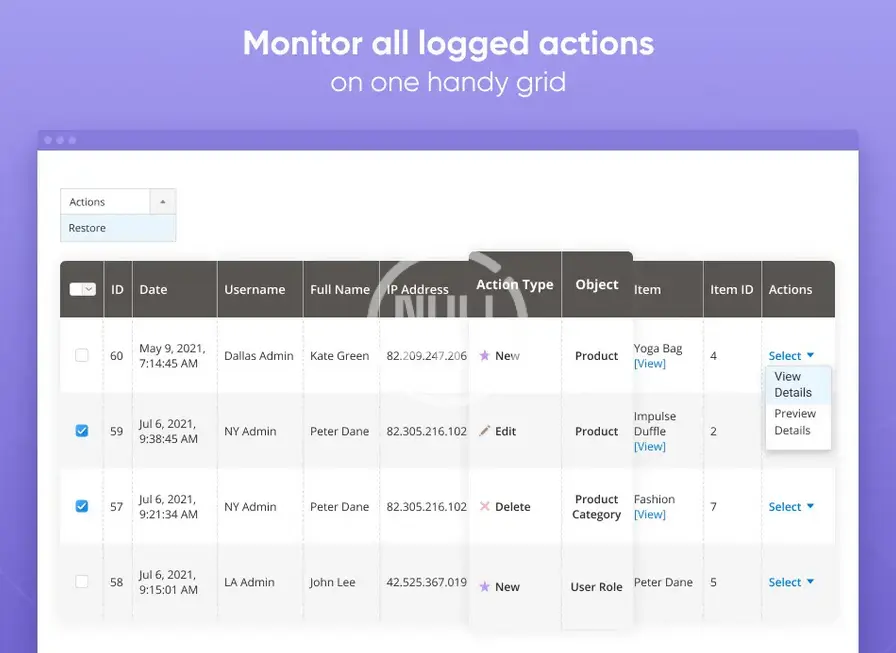Tick the checkbox for row ID 60
This screenshot has height=653, width=896.
(x=82, y=355)
